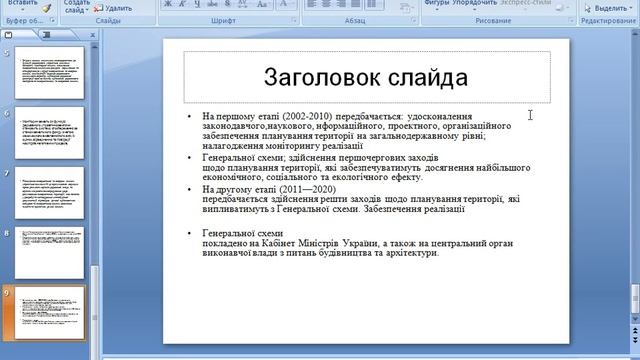The height and width of the screenshot is (360, 640).
Task: Click the Заголовок слайда title placeholder
Action: (367, 77)
